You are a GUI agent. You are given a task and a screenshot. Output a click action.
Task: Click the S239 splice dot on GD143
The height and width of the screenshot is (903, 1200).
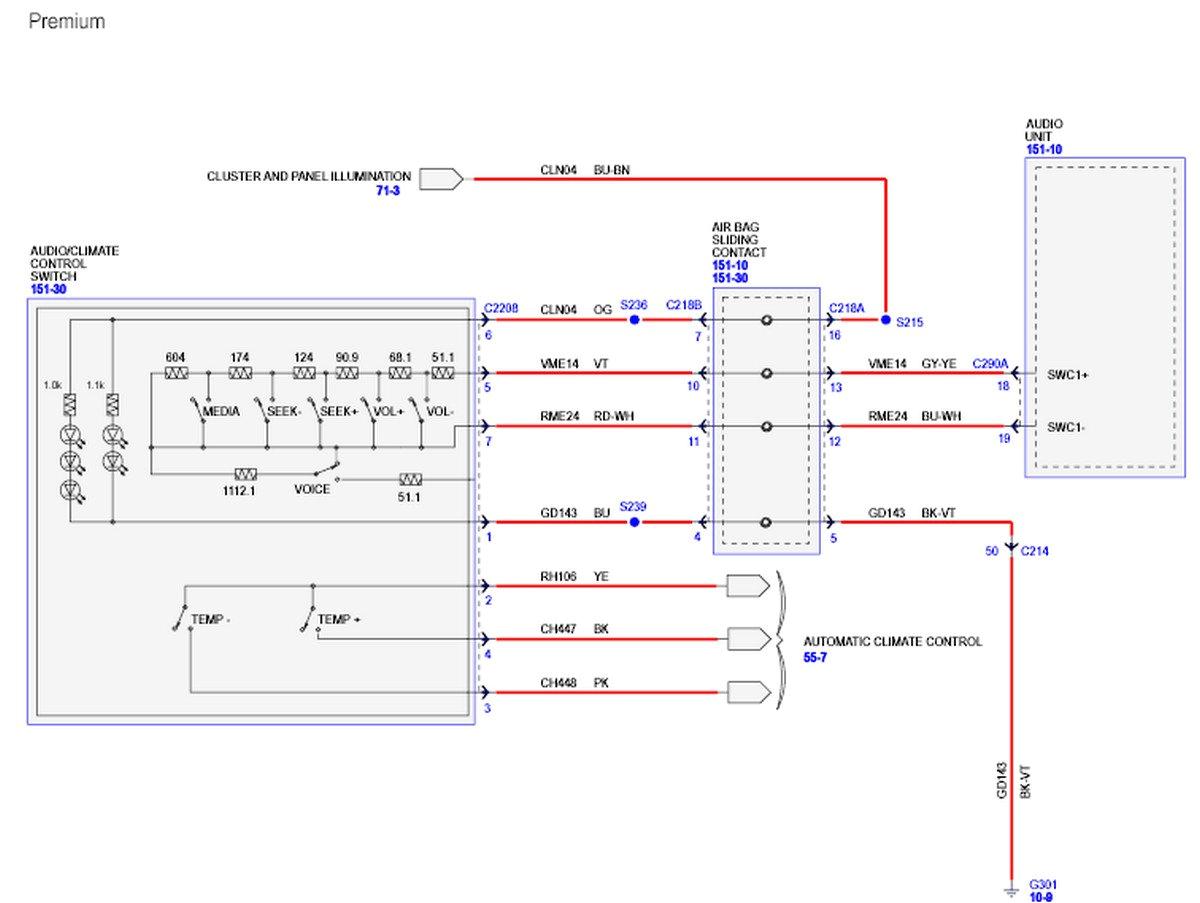coord(634,522)
